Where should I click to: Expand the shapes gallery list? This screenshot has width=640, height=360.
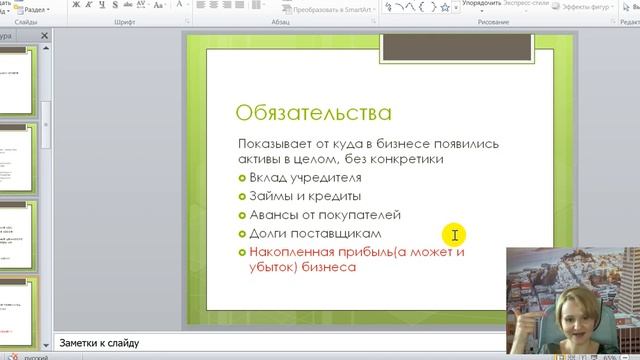click(x=456, y=7)
